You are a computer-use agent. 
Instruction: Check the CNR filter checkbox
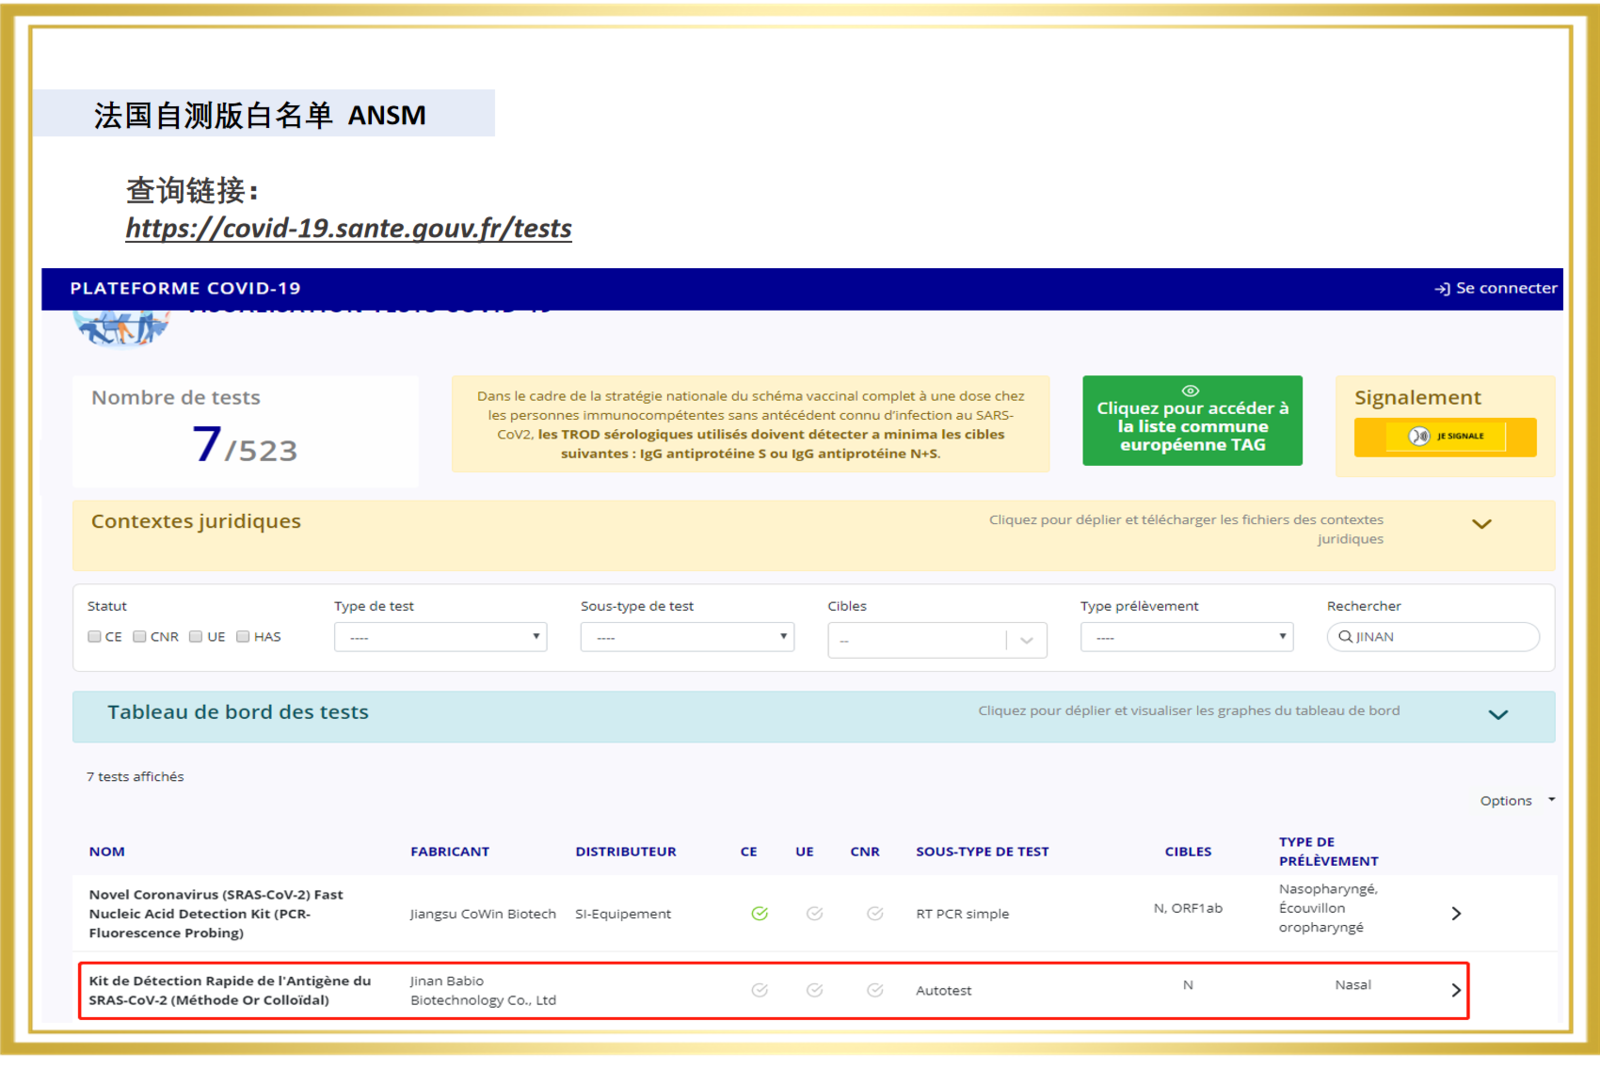(139, 636)
